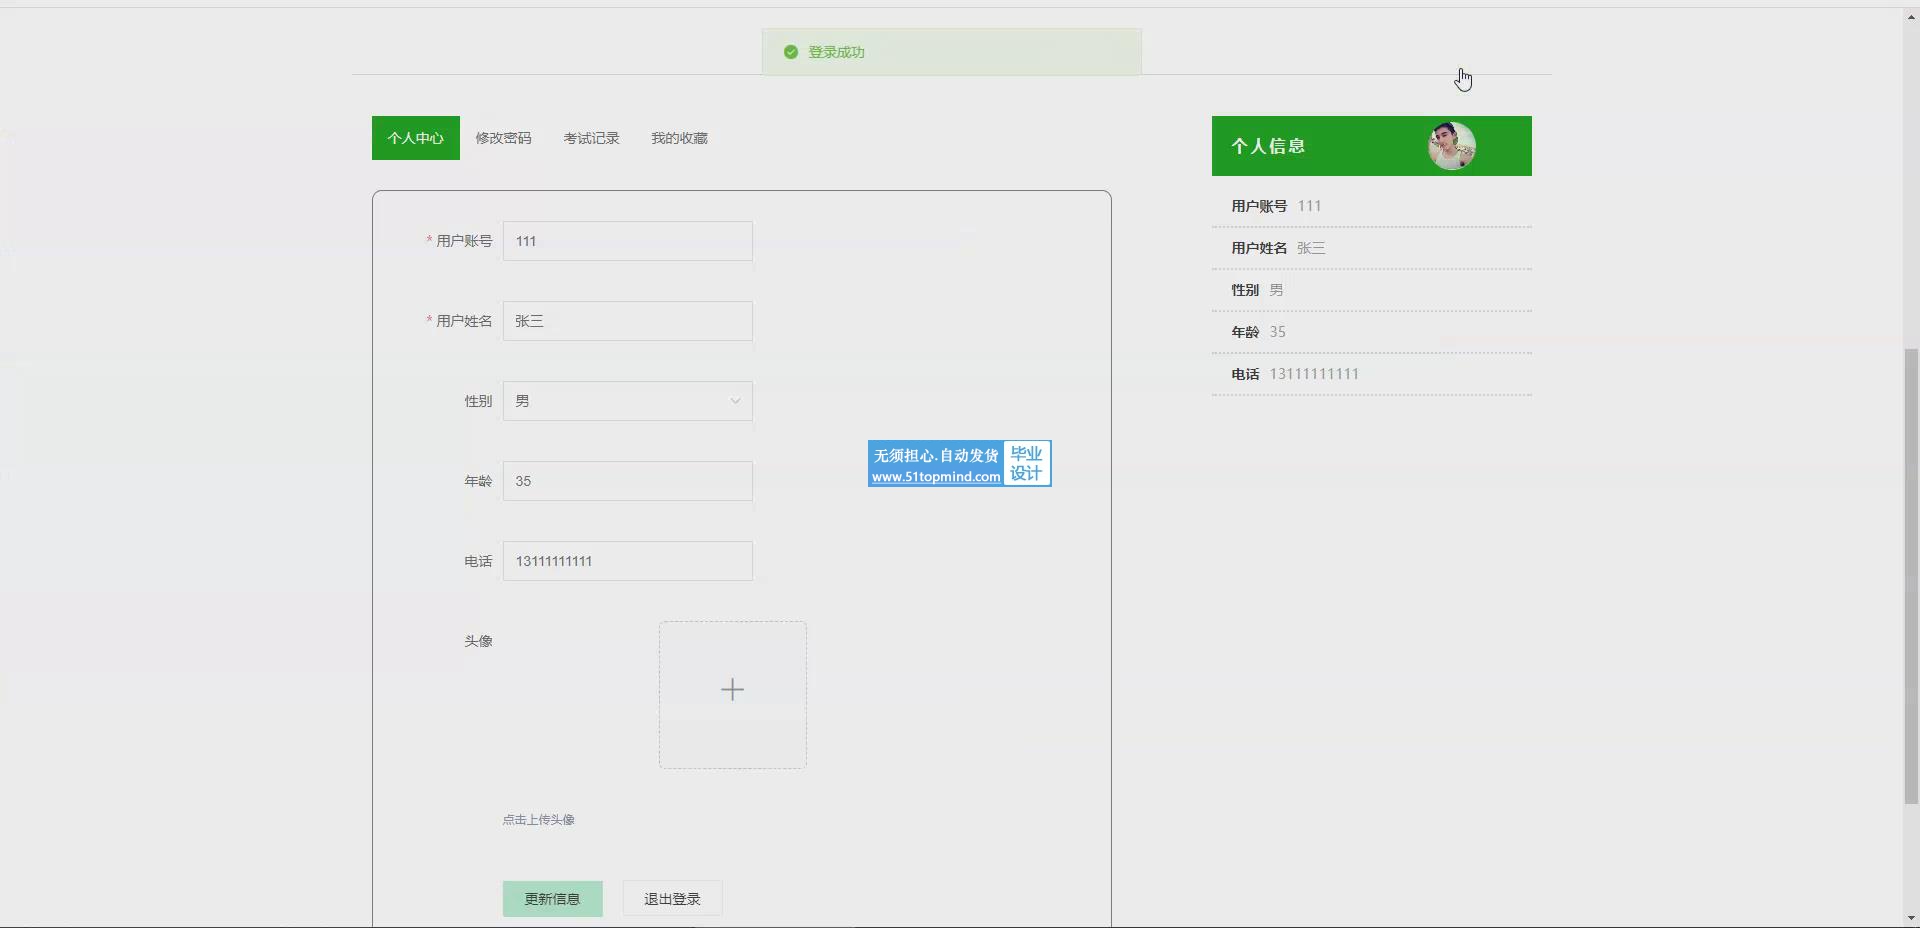Click the scrollbar up arrow
The image size is (1920, 928).
tap(1911, 17)
